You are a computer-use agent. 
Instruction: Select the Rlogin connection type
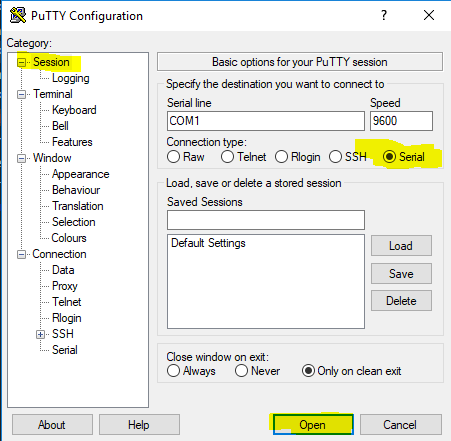[x=281, y=157]
